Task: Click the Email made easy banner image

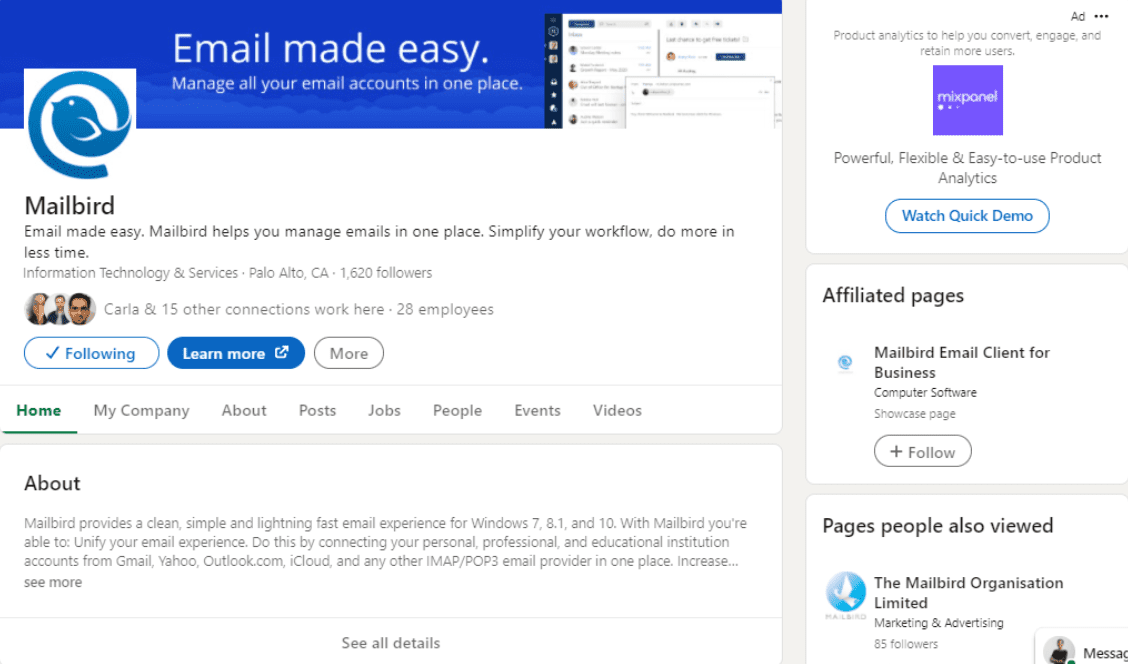Action: tap(391, 64)
